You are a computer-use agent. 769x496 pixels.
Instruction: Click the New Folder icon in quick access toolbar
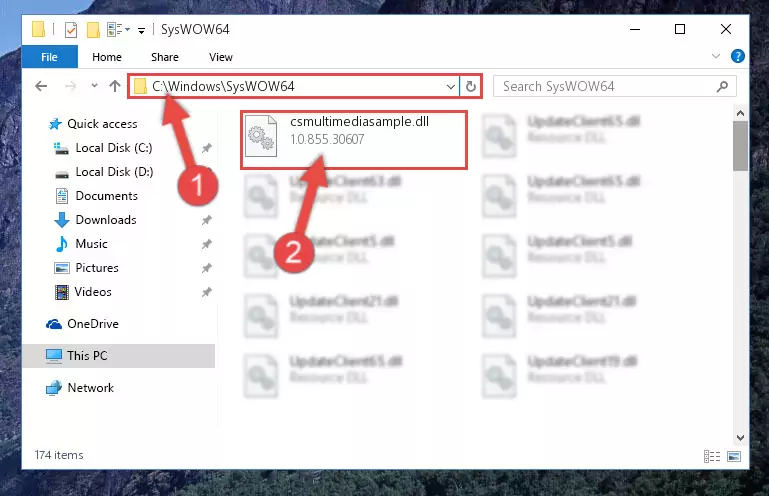click(x=93, y=30)
